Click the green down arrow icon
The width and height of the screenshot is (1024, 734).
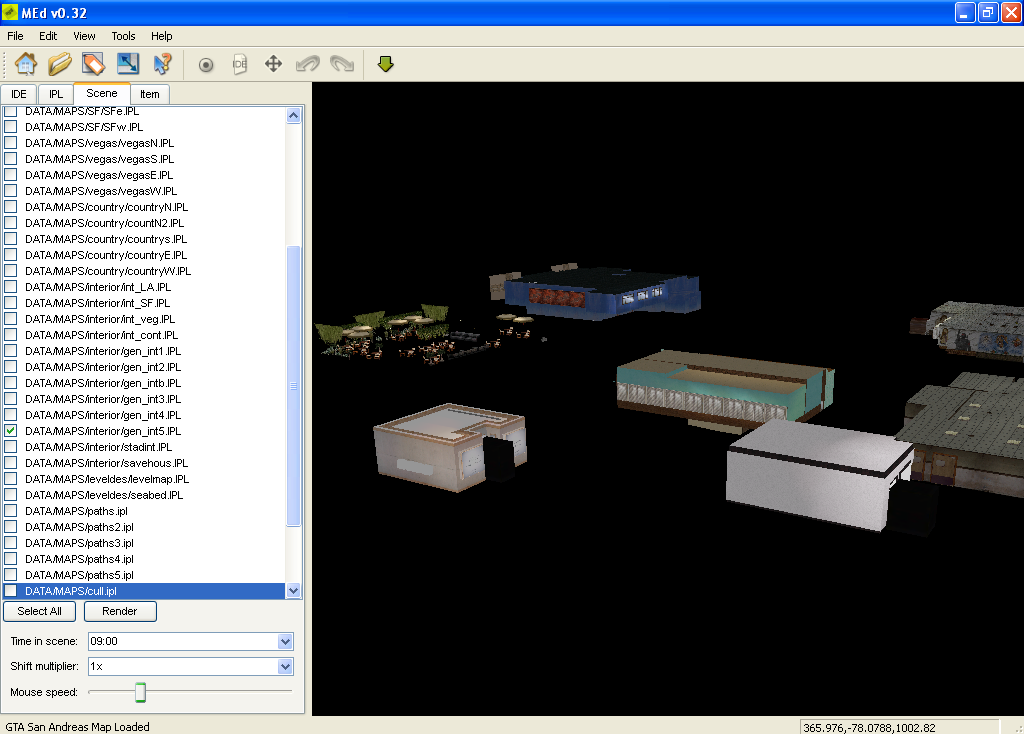[x=385, y=64]
